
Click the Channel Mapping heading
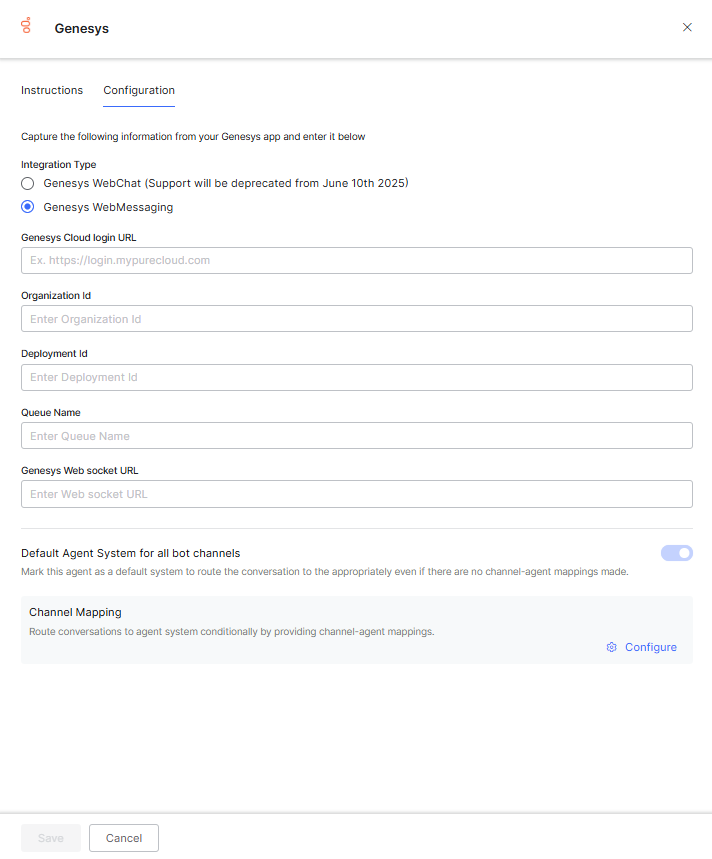75,612
